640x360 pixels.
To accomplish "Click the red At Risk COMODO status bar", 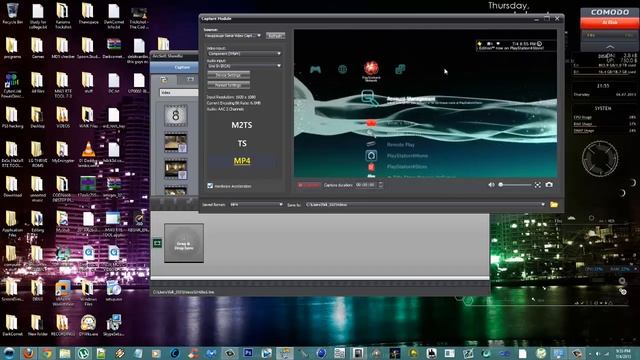I will tap(610, 23).
